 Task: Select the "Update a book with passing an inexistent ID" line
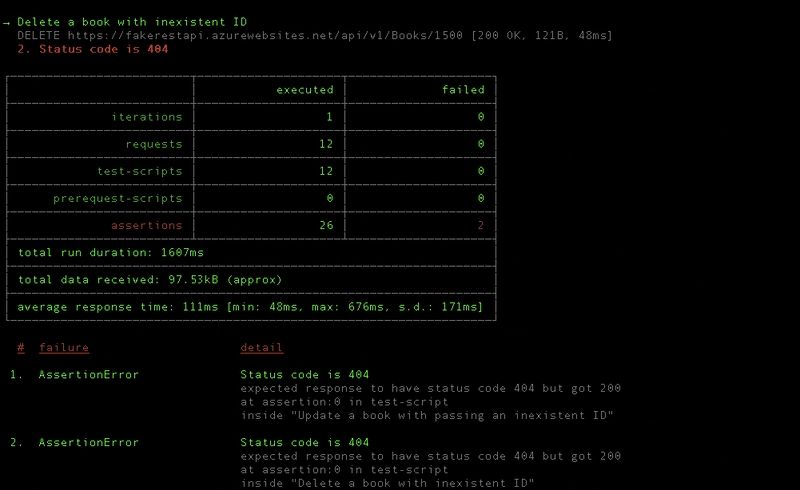coord(427,415)
